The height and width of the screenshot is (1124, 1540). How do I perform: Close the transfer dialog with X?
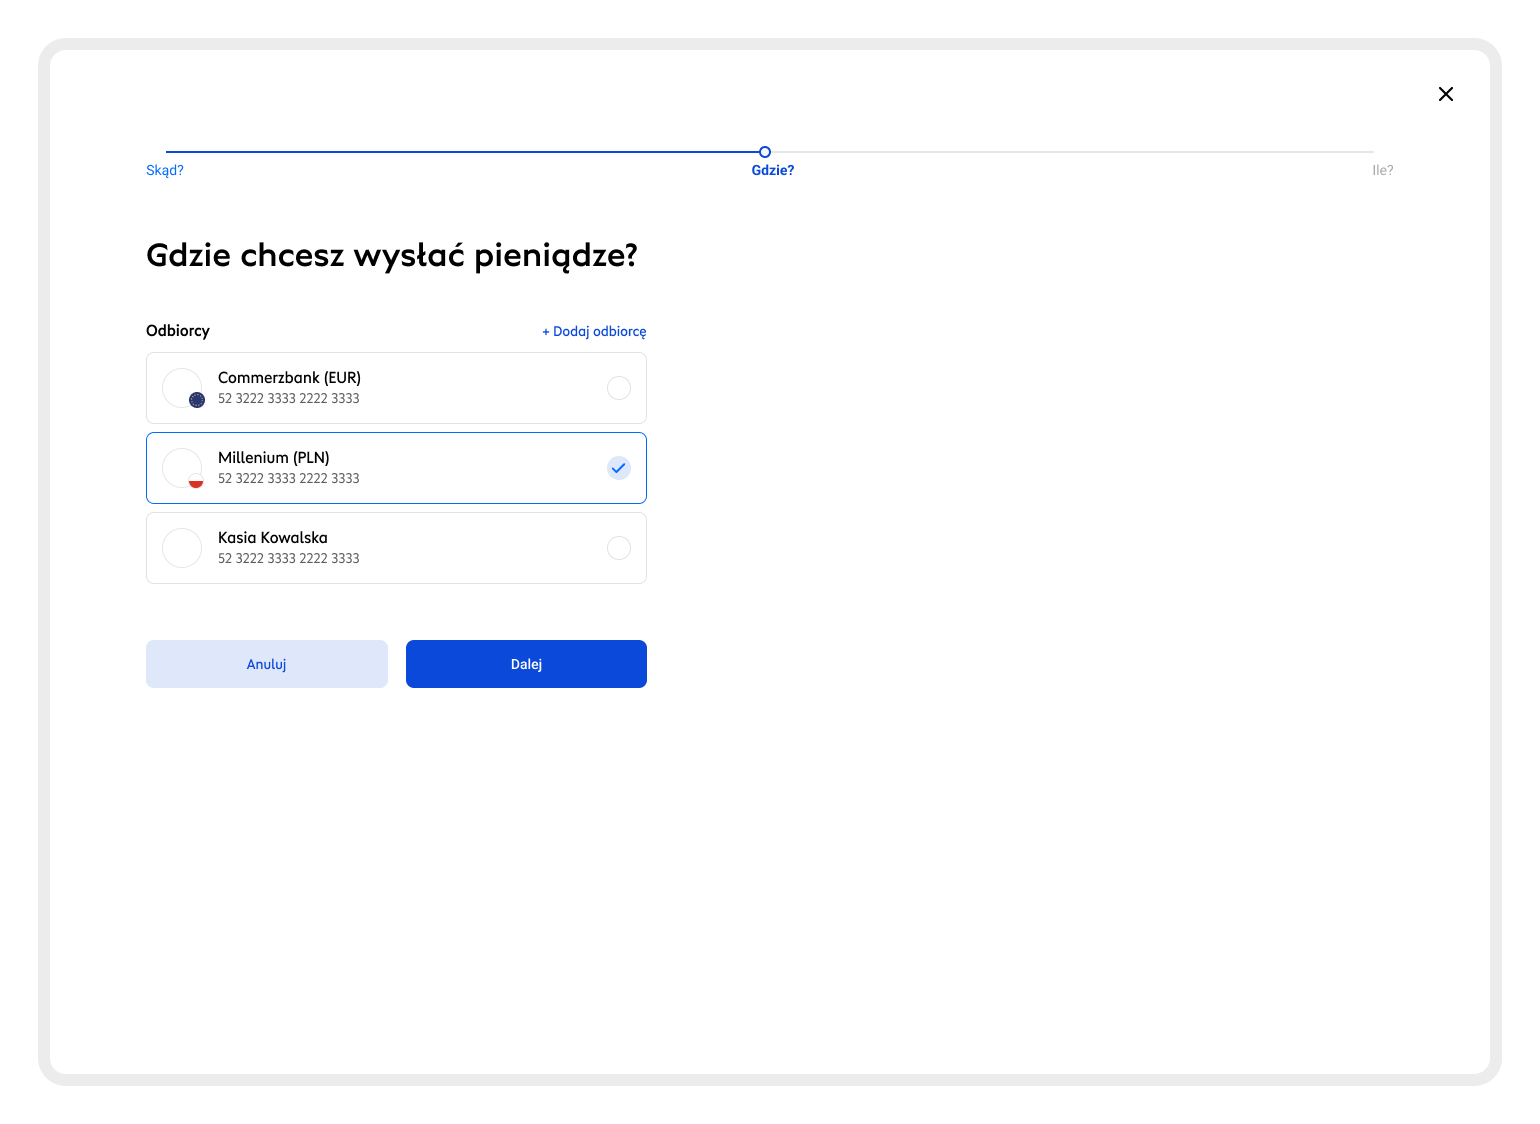[1446, 94]
